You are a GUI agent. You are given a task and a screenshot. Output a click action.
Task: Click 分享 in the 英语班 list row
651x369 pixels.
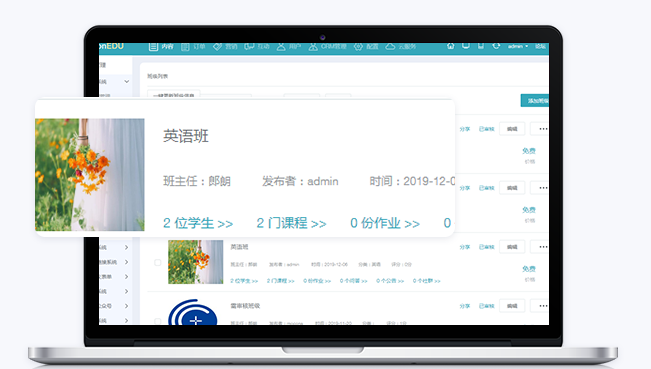point(465,247)
